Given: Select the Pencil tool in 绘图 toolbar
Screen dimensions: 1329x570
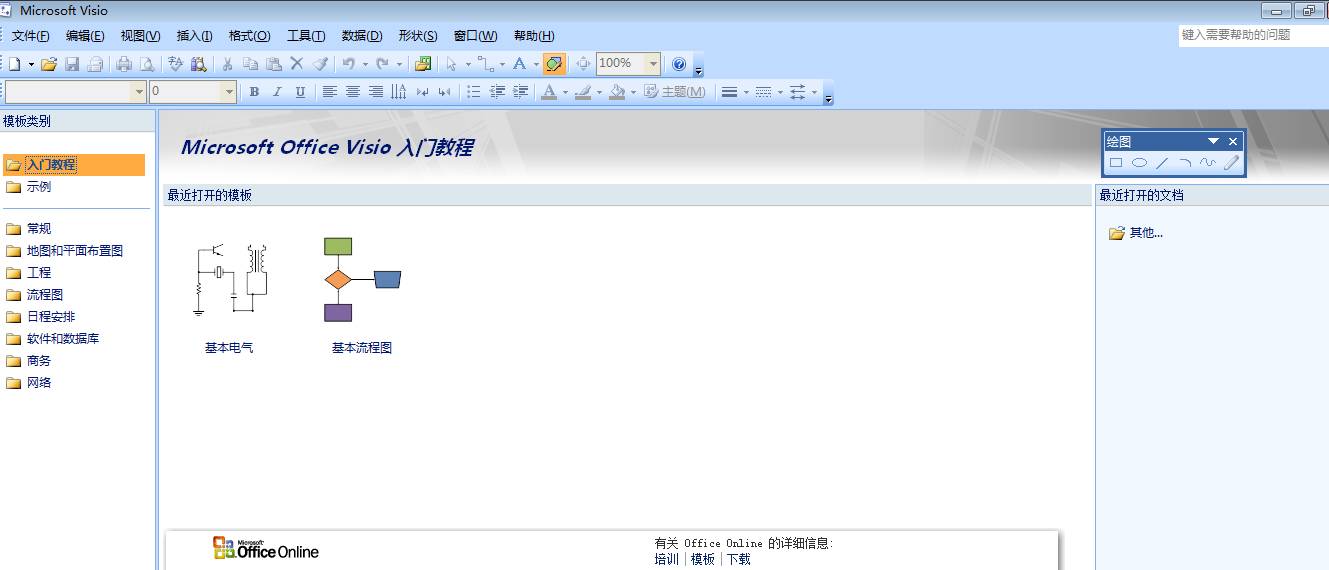Looking at the screenshot, I should tap(1231, 163).
